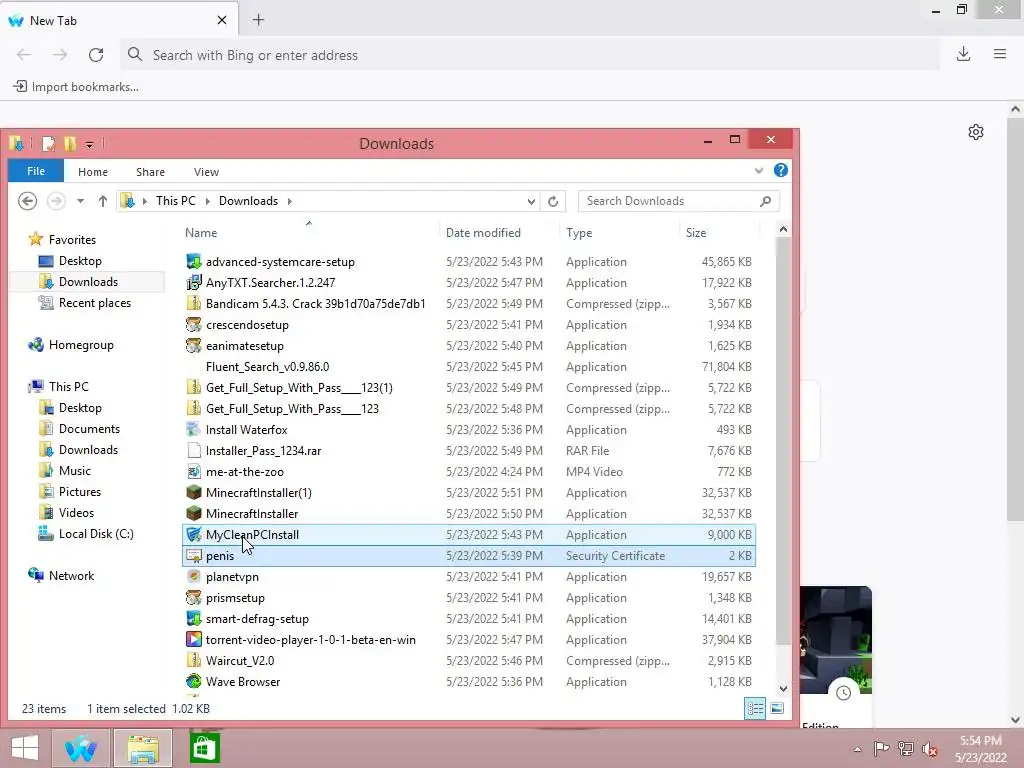Go up one folder level

103,200
